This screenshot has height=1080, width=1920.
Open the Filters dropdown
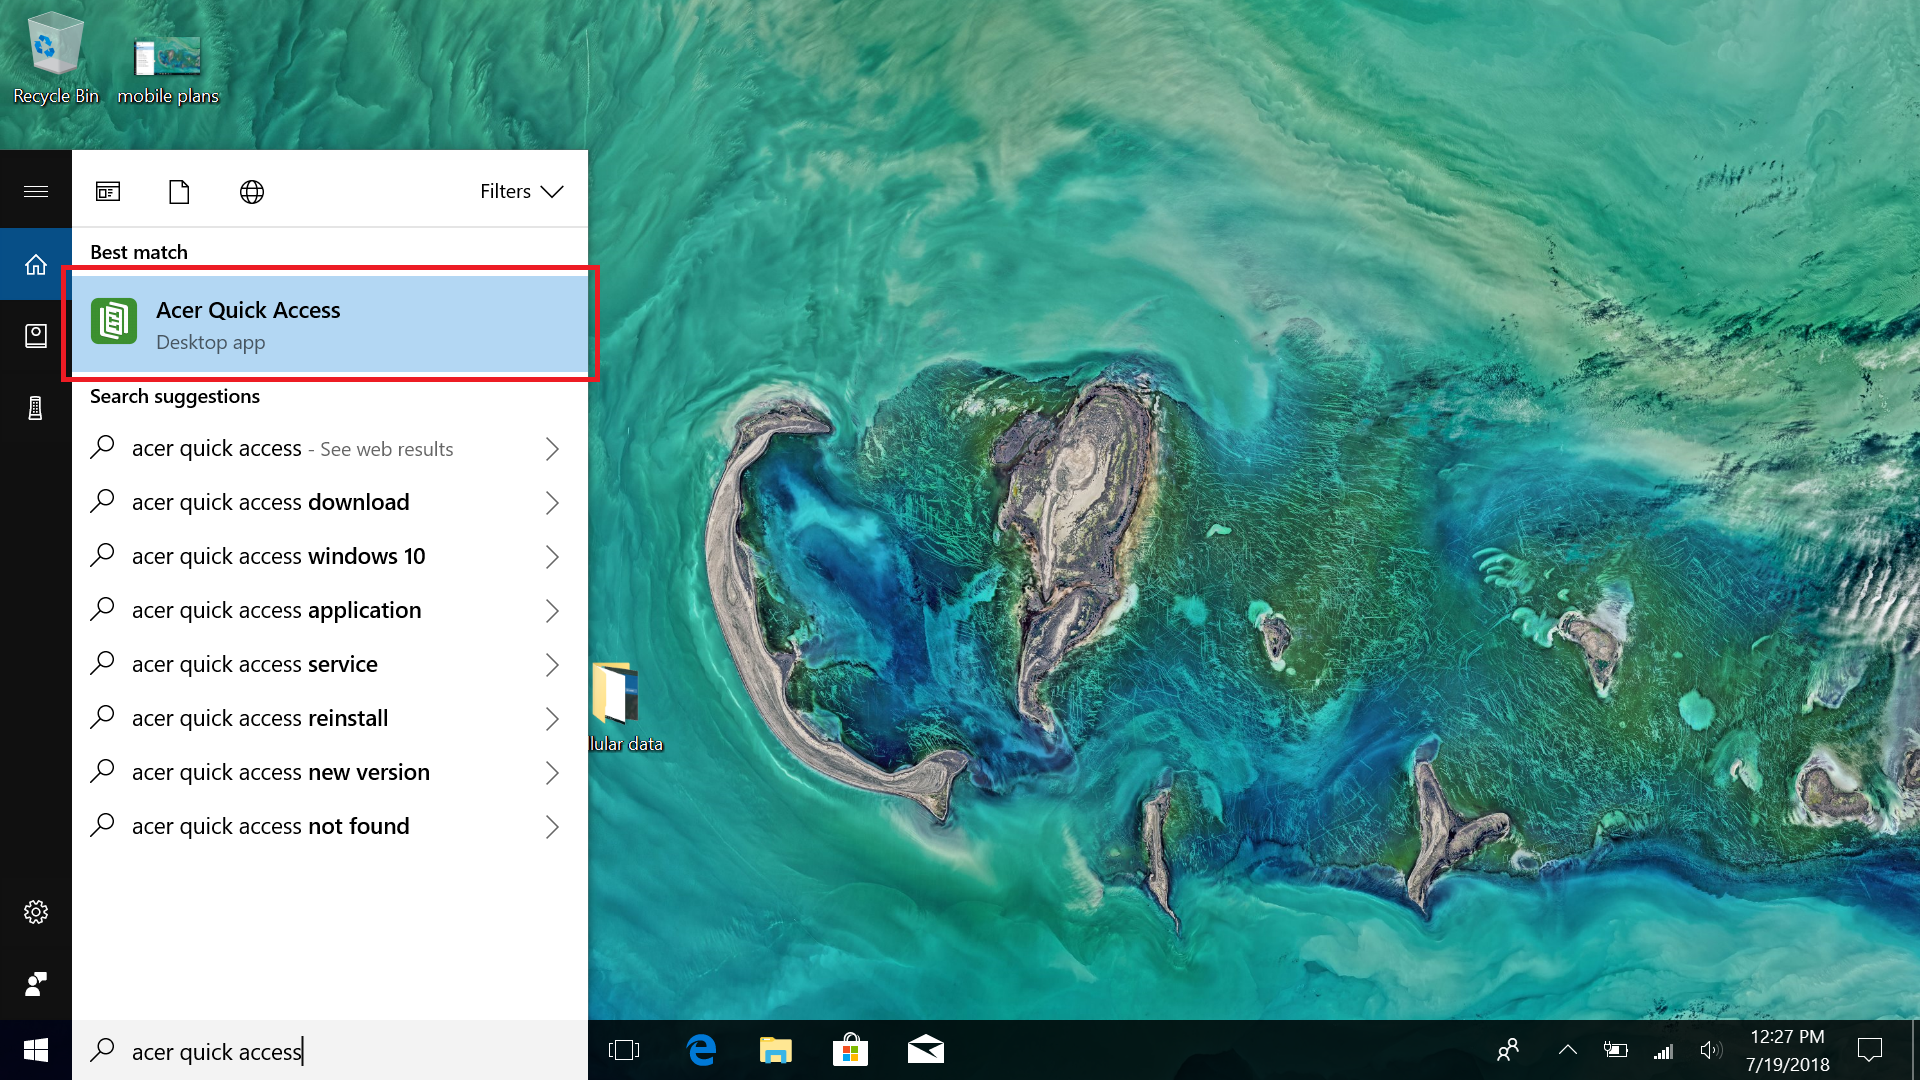[522, 191]
